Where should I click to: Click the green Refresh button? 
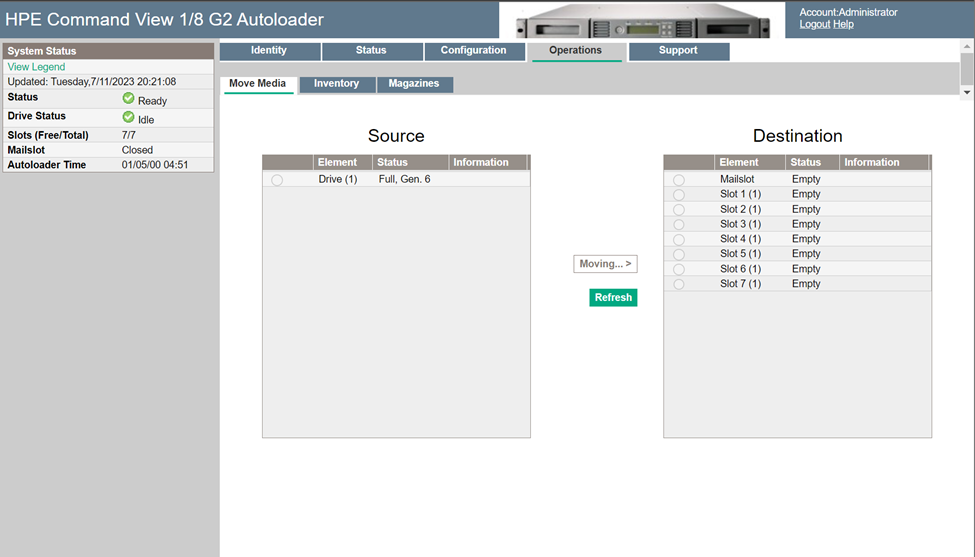click(x=613, y=297)
